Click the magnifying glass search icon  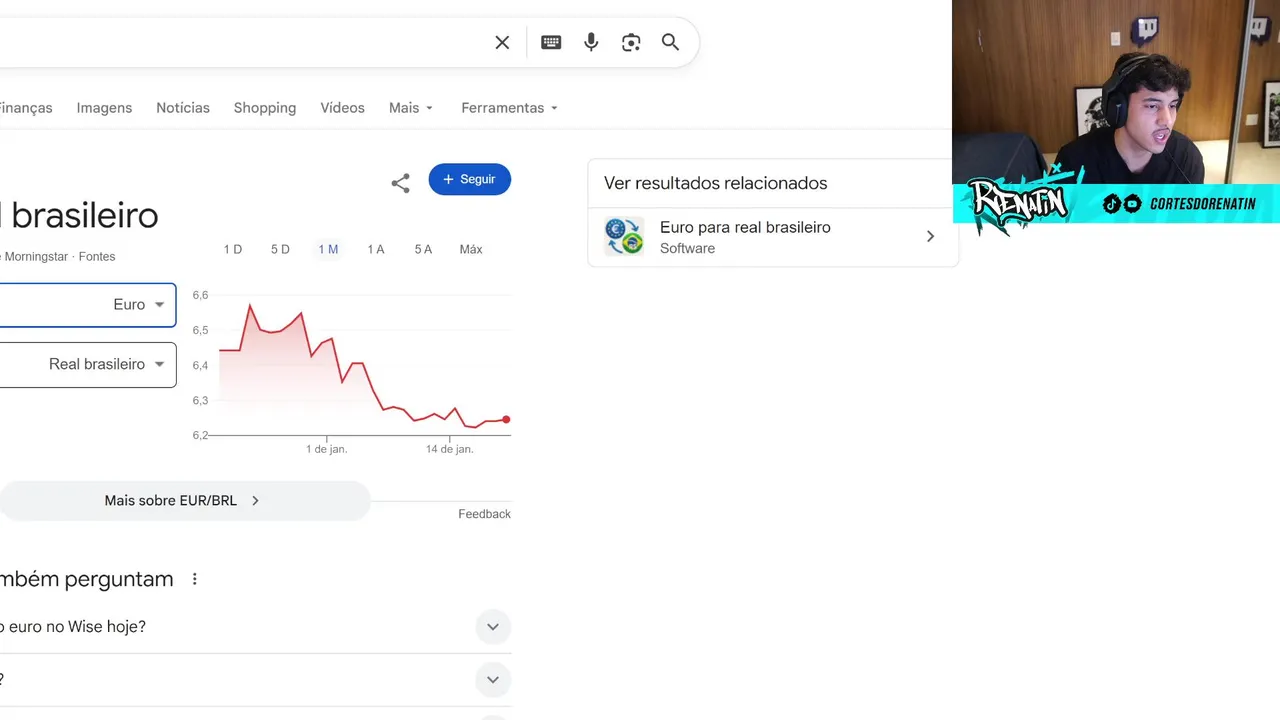click(670, 42)
